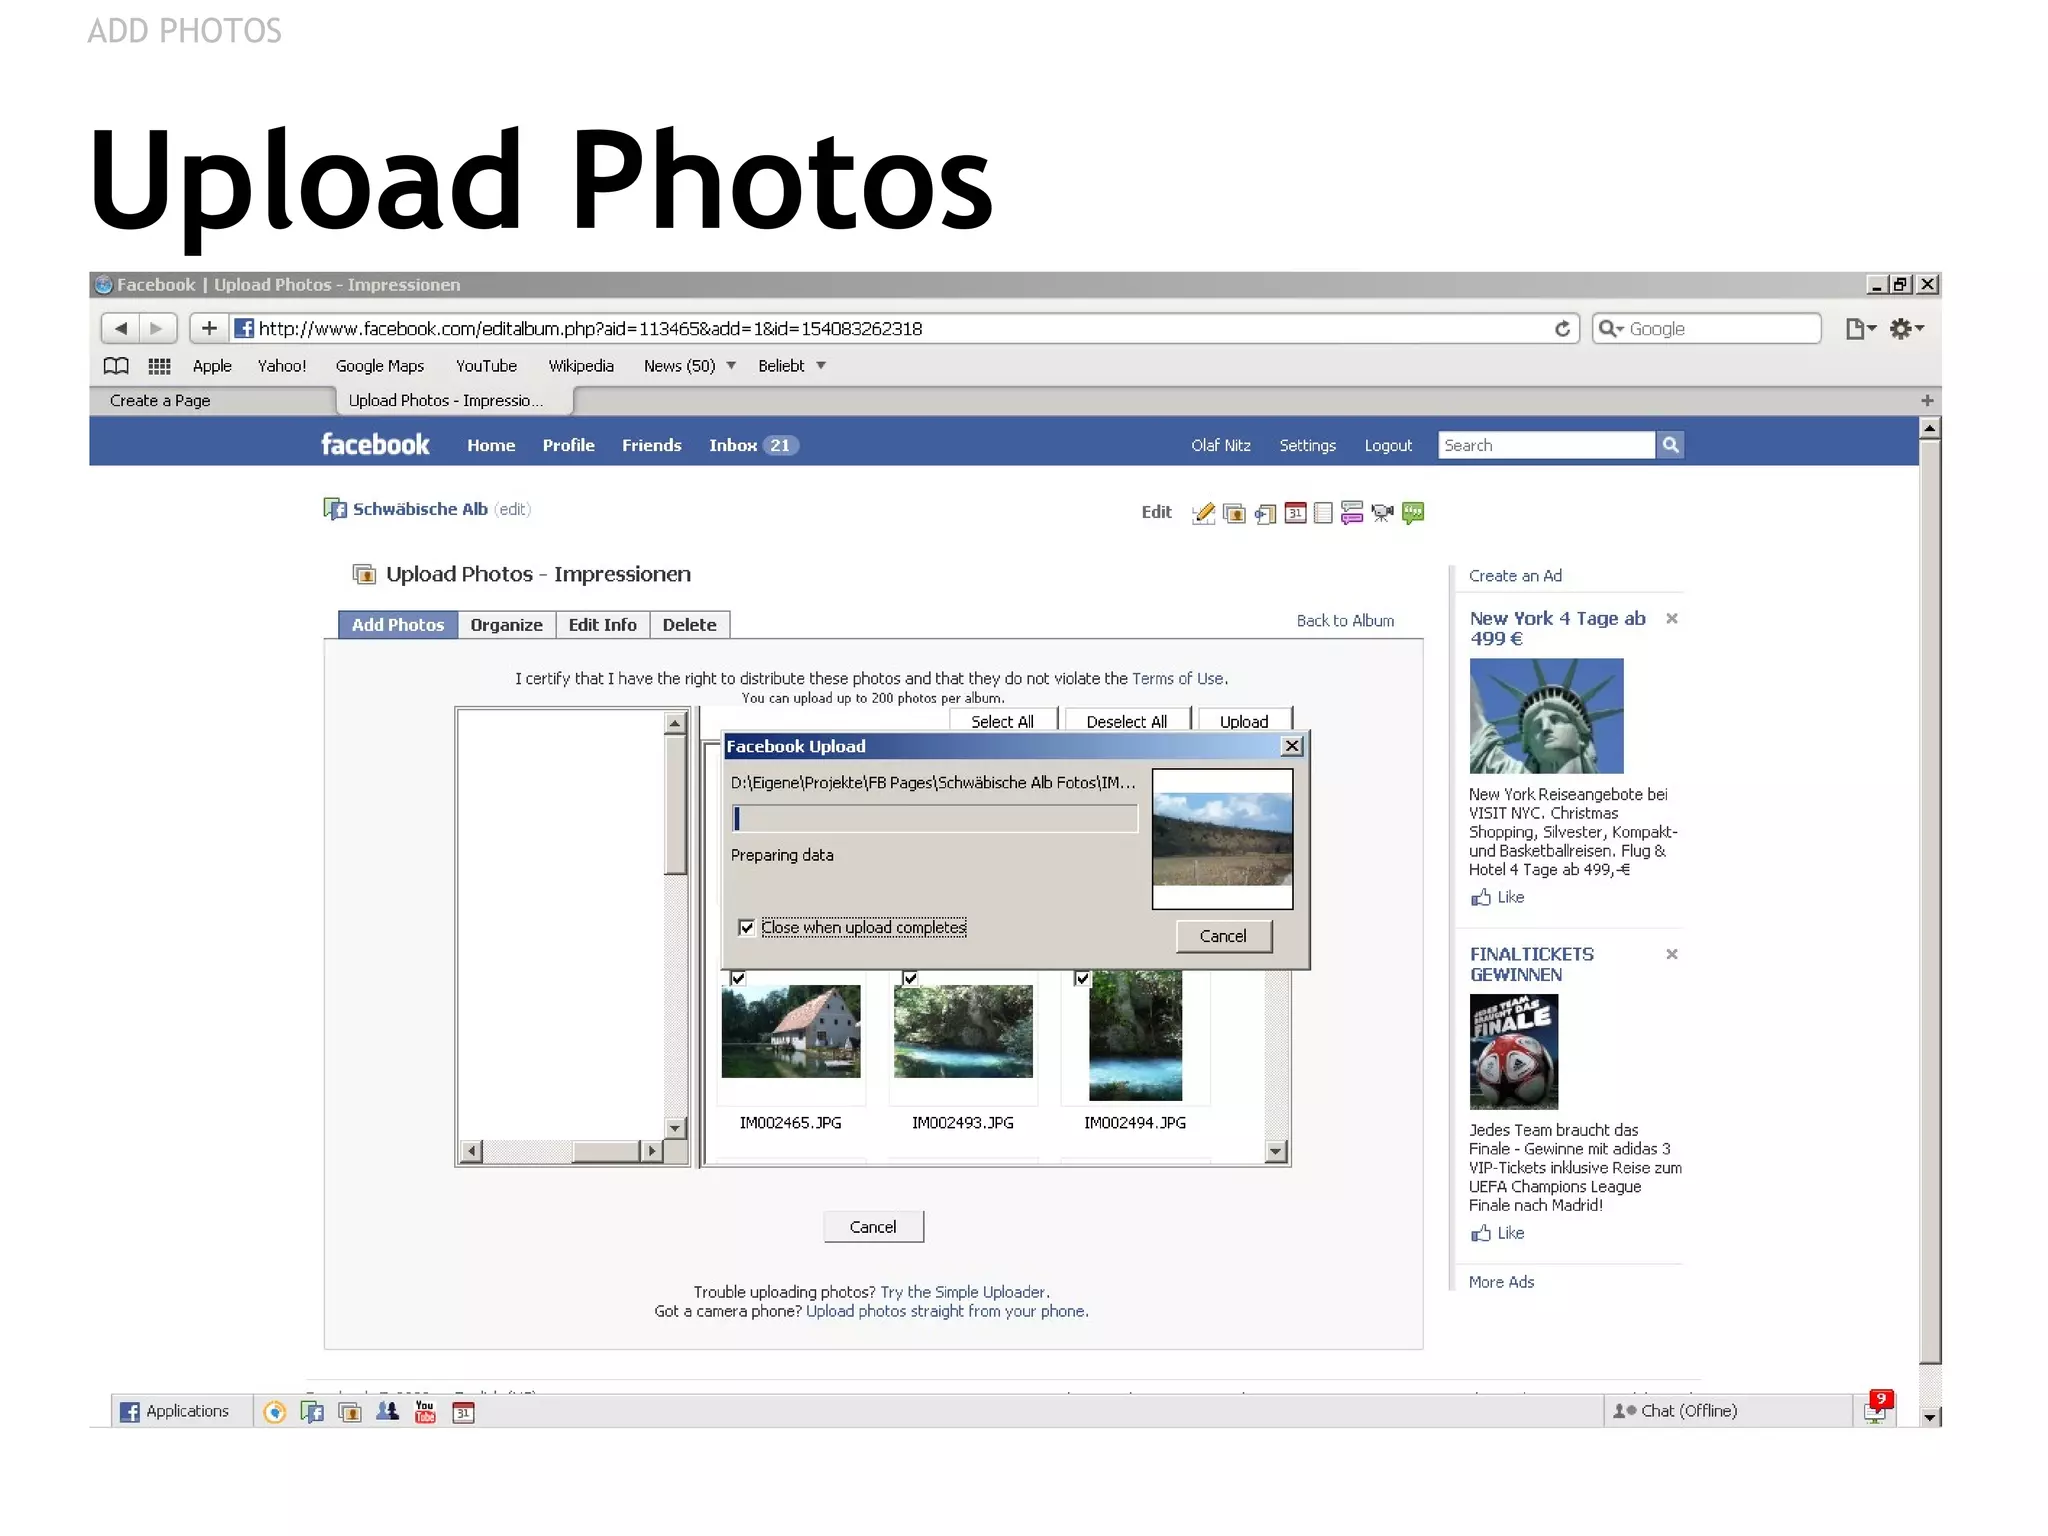Open the Events calendar icon in bottom bar
This screenshot has height=1536, width=2048.
coord(463,1411)
